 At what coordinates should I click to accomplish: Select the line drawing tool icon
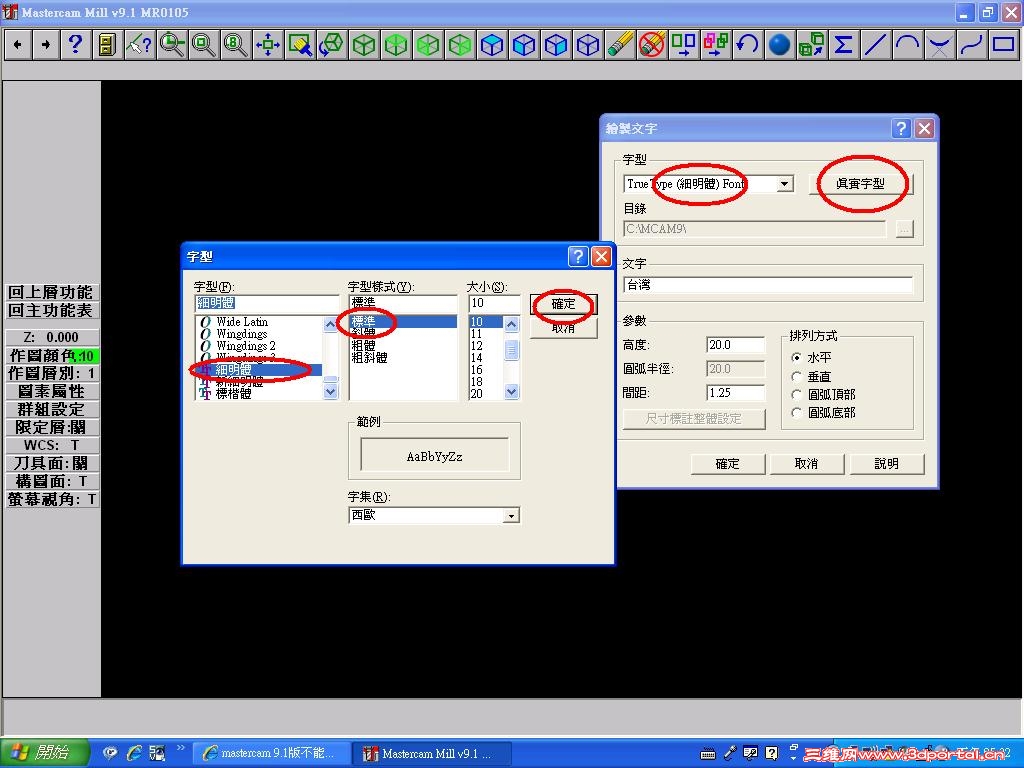pyautogui.click(x=876, y=45)
